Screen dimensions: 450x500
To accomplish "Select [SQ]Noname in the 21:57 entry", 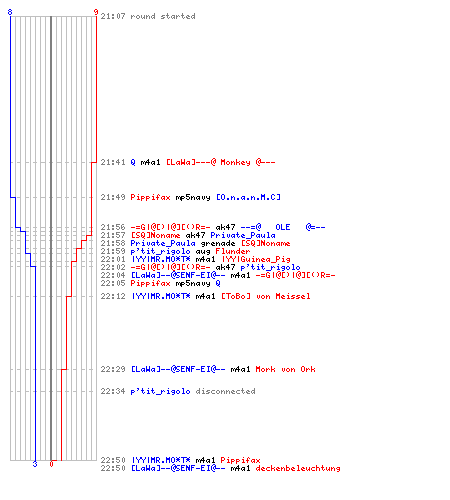I will click(155, 235).
